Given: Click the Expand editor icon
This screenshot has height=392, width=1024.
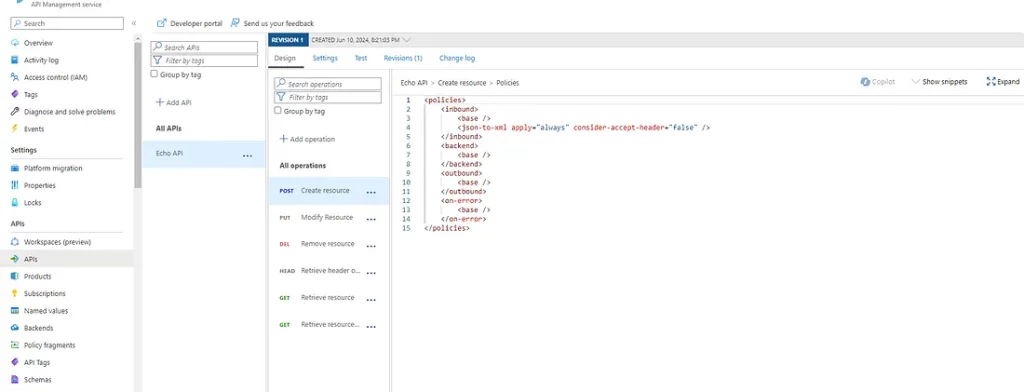Looking at the screenshot, I should coord(991,82).
